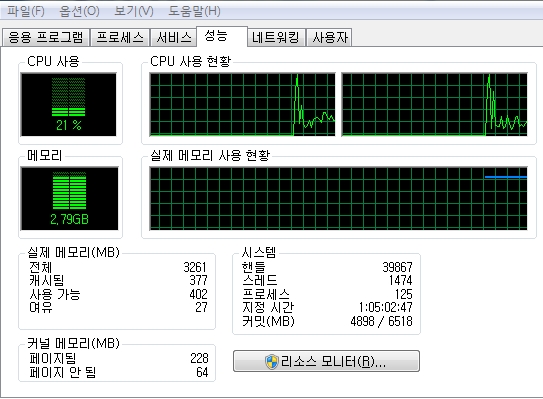The height and width of the screenshot is (399, 543).
Task: Open the 도움말(H) menu
Action: coord(194,11)
